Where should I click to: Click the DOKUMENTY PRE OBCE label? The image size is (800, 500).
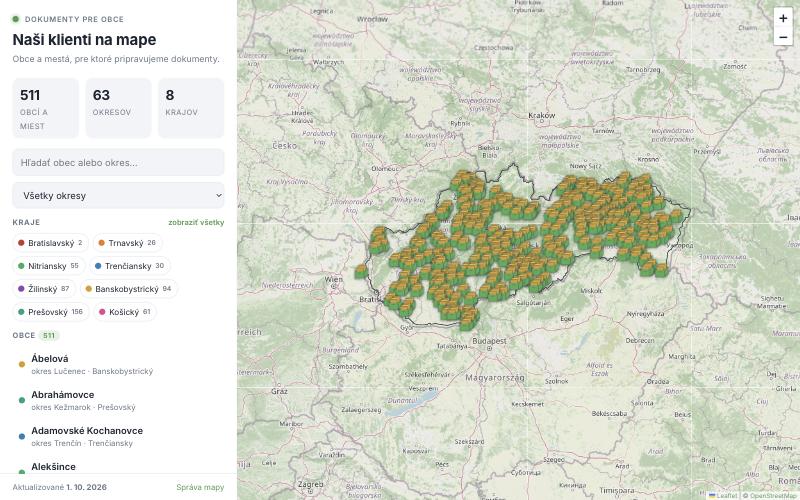click(x=74, y=19)
